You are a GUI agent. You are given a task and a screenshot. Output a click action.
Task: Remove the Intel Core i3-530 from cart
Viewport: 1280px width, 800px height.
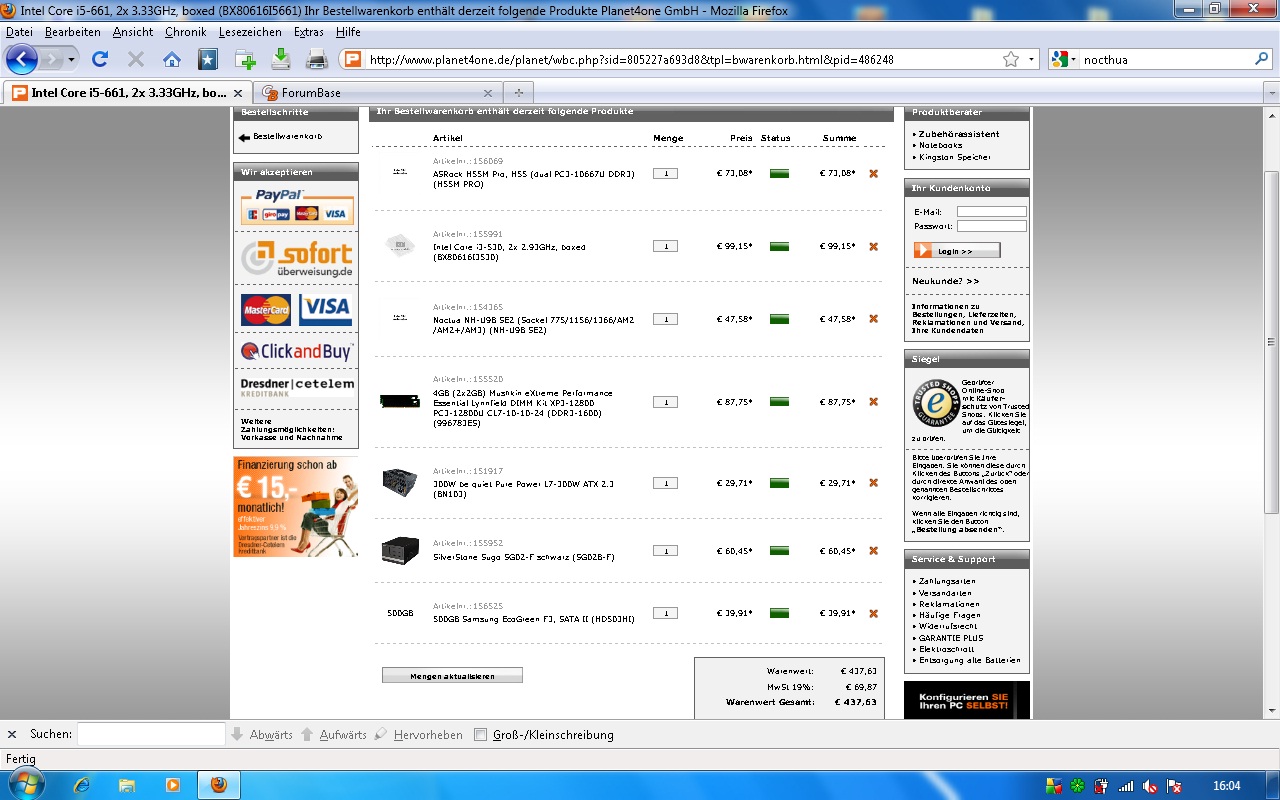pos(873,246)
